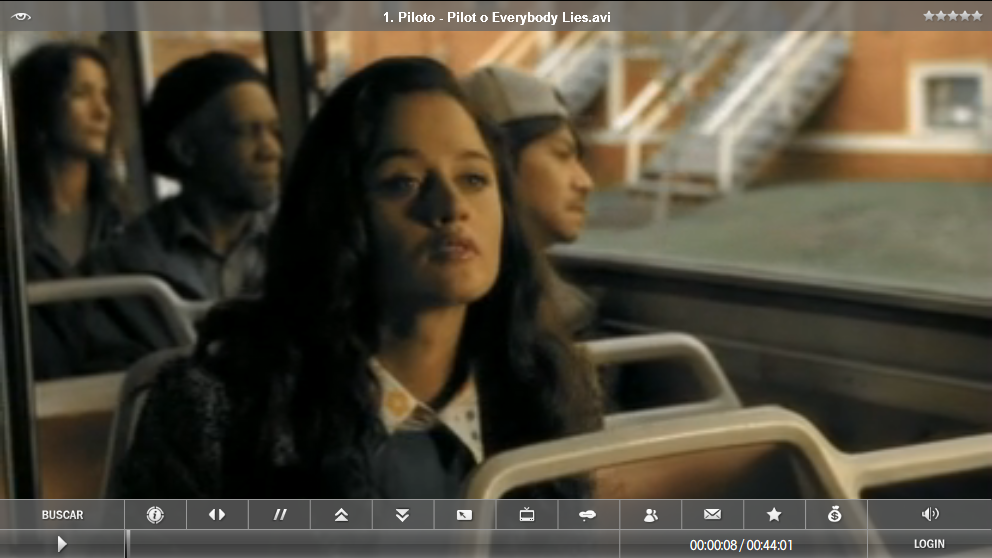Click the money bag icon
This screenshot has width=992, height=558.
point(835,514)
